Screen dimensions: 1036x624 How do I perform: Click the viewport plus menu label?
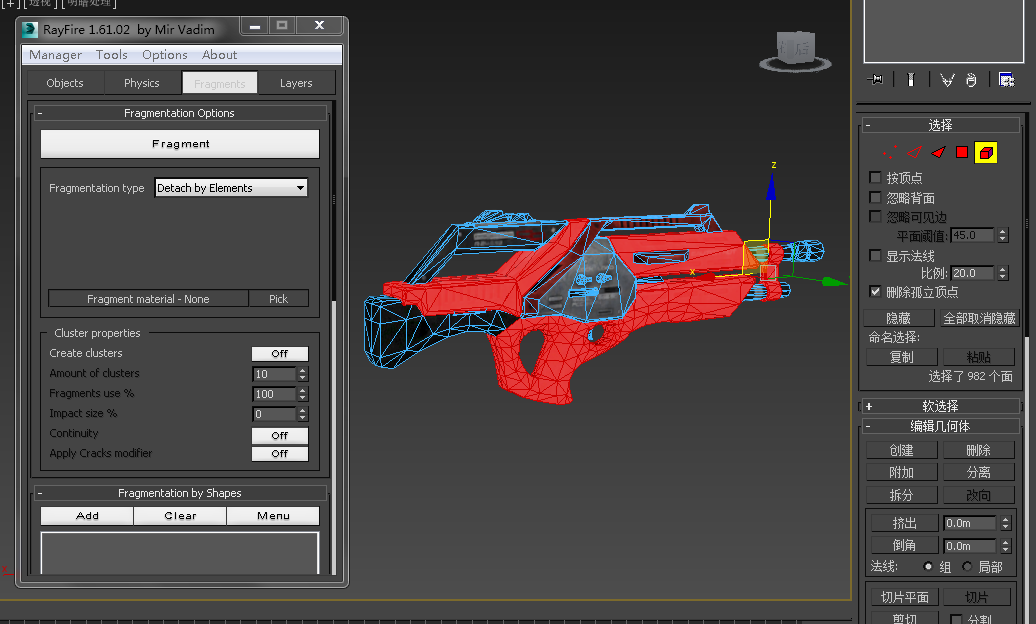[10, 3]
